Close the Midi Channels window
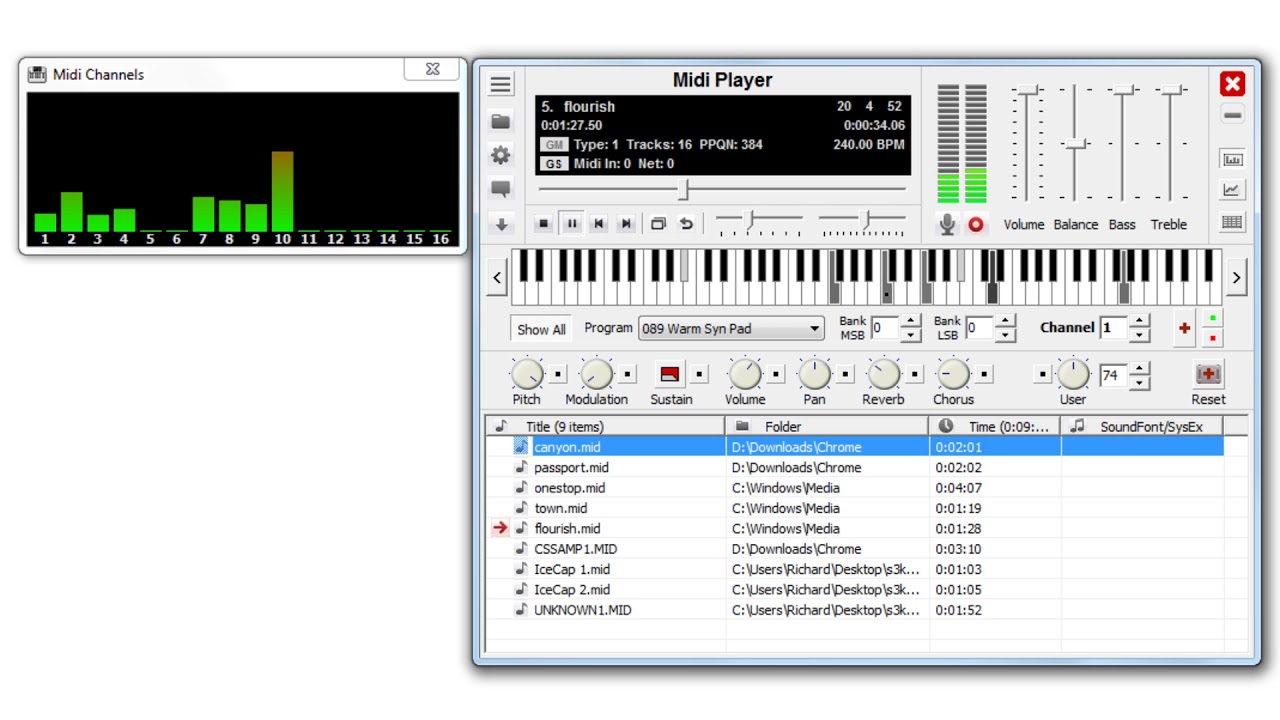The width and height of the screenshot is (1280, 720). click(x=432, y=69)
